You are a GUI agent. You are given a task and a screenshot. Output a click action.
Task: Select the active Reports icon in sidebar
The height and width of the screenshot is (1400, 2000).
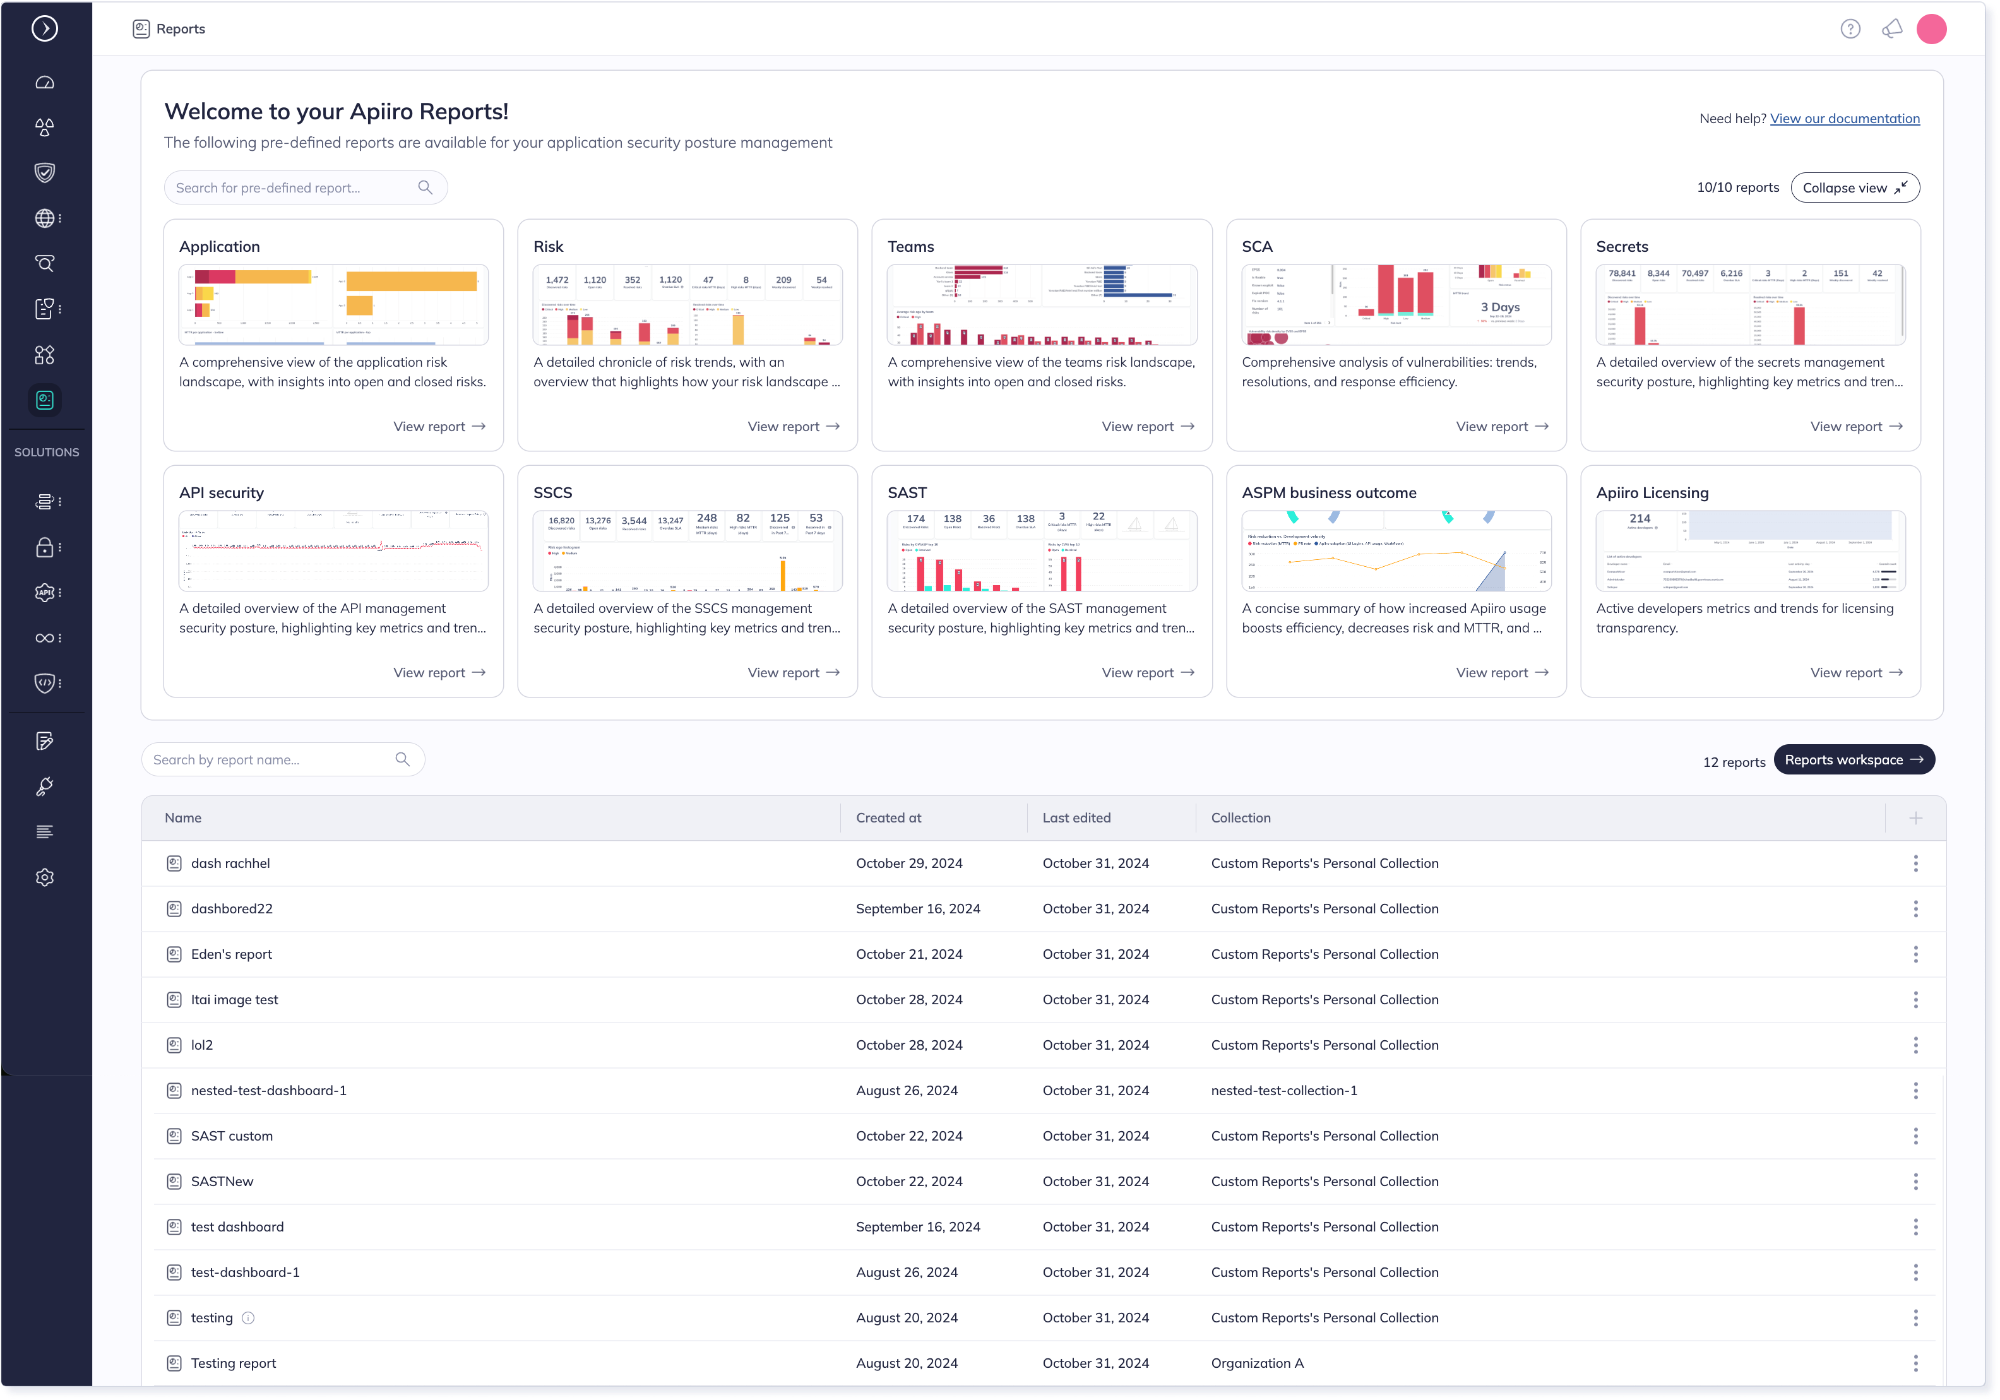click(45, 400)
